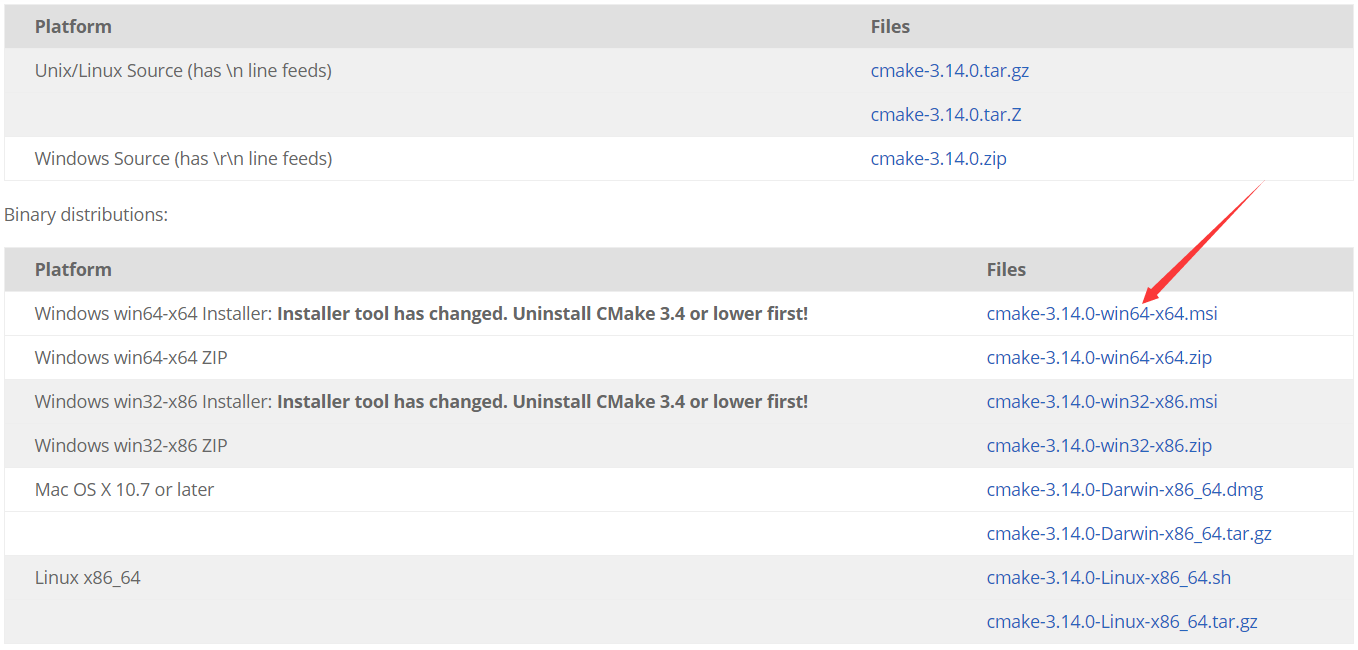Viewport: 1358px width, 650px height.
Task: Download the Windows win64-x64 MSI installer
Action: (x=1101, y=313)
